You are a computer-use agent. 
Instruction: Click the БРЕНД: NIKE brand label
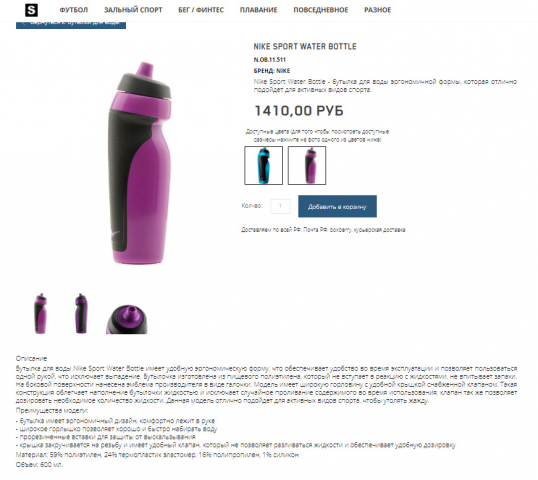(272, 71)
